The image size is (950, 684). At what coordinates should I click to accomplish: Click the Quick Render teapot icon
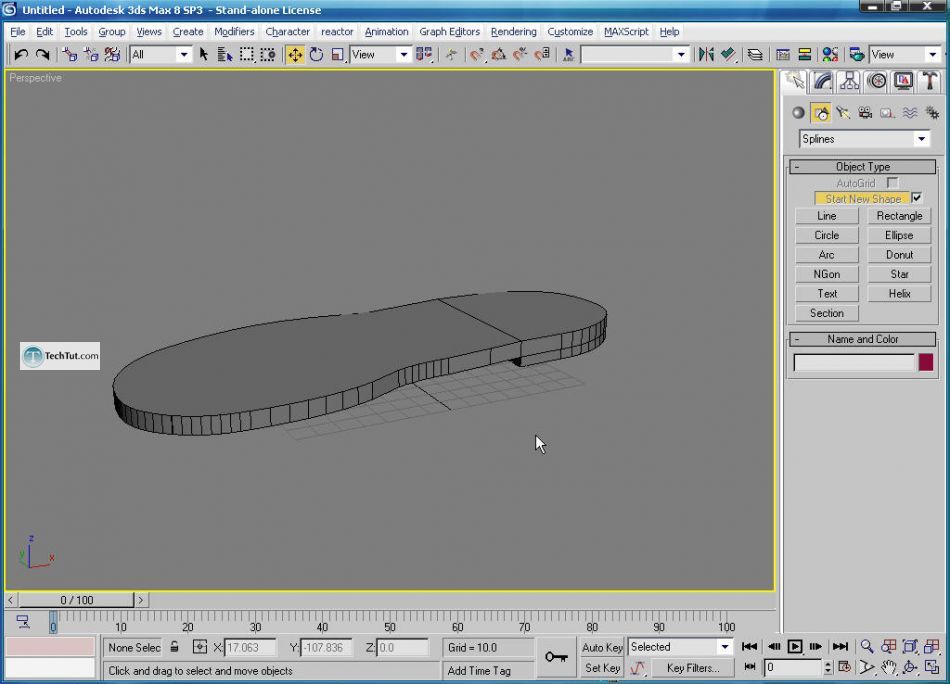[856, 55]
